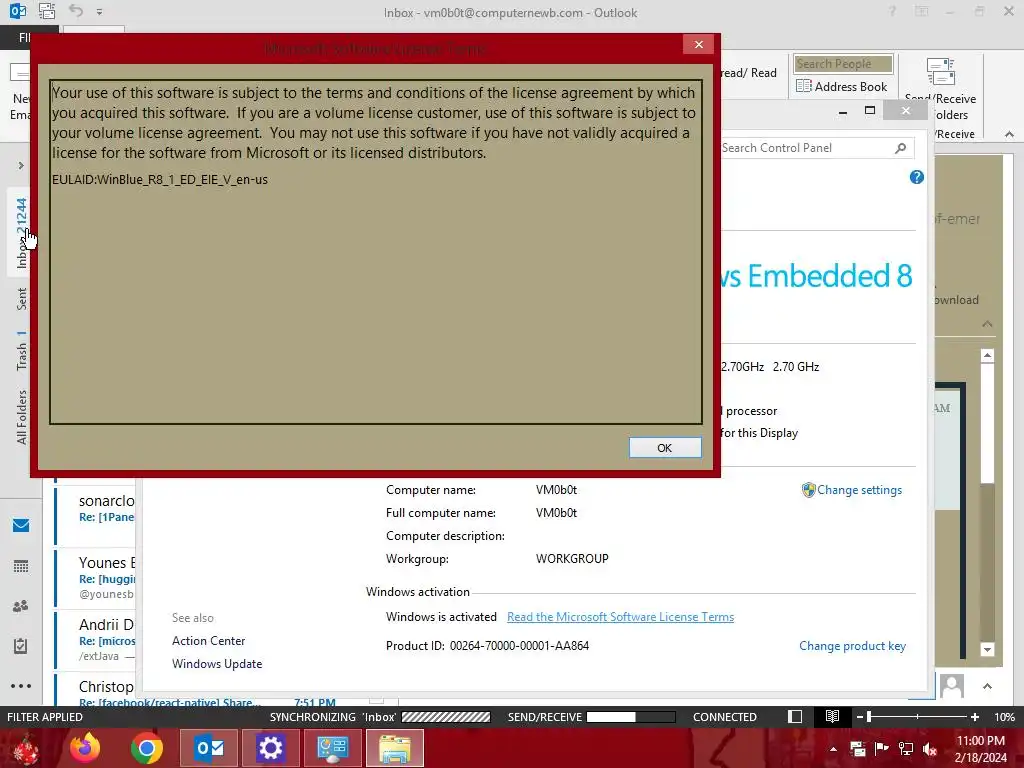Viewport: 1024px width, 768px height.
Task: Expand the people pane chevron
Action: (x=987, y=686)
